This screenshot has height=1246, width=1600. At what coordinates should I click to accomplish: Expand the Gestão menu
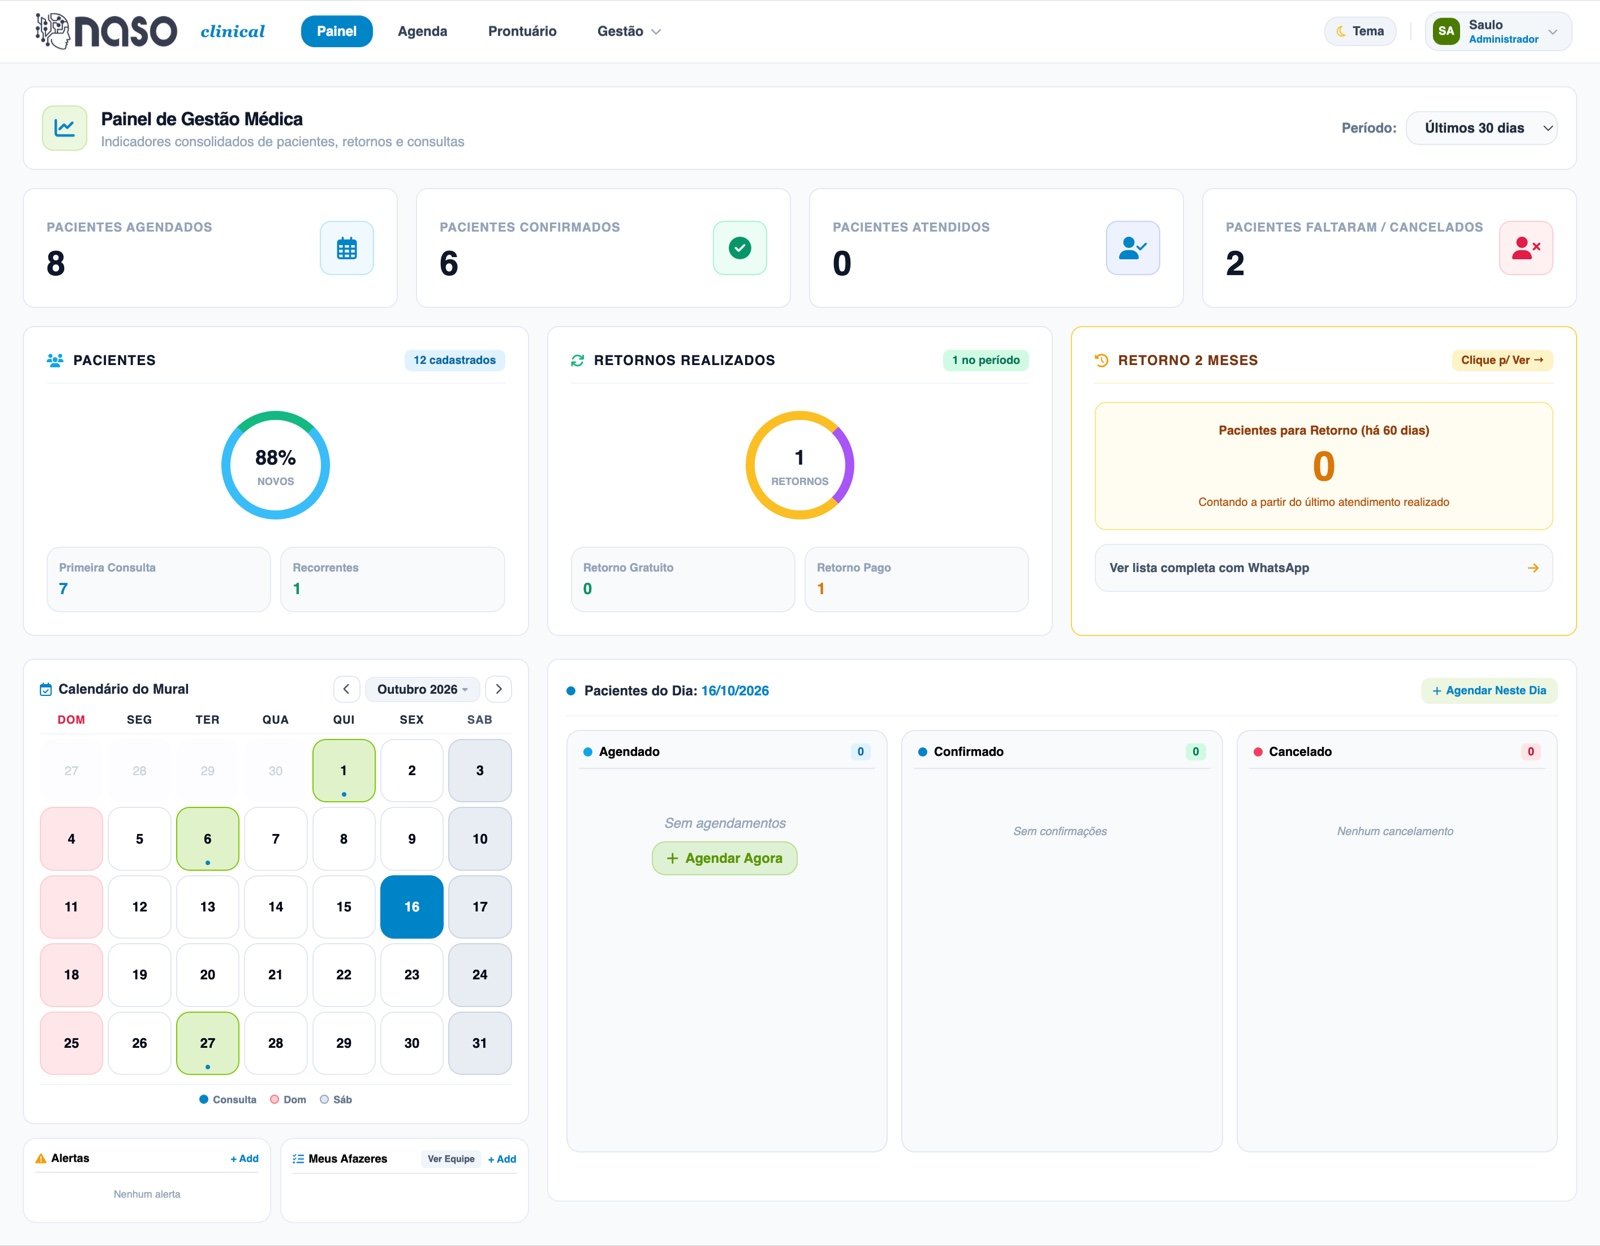pos(629,31)
